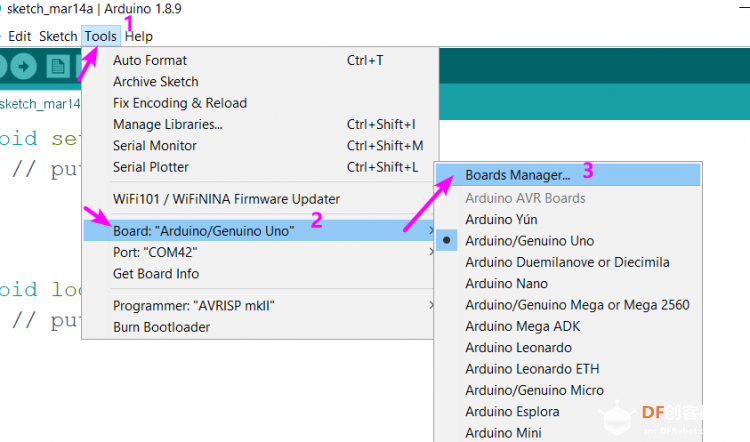Screen dimensions: 750x442
Task: Select the Arduino Mini board
Action: pyautogui.click(x=568, y=433)
